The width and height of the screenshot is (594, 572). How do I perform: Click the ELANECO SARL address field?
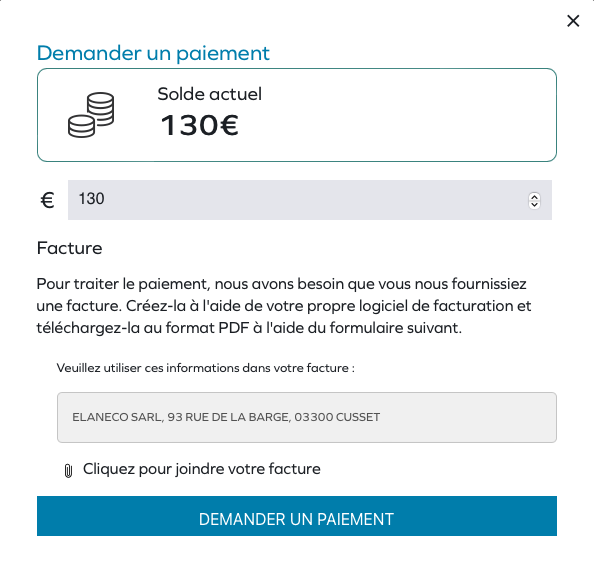tap(307, 417)
